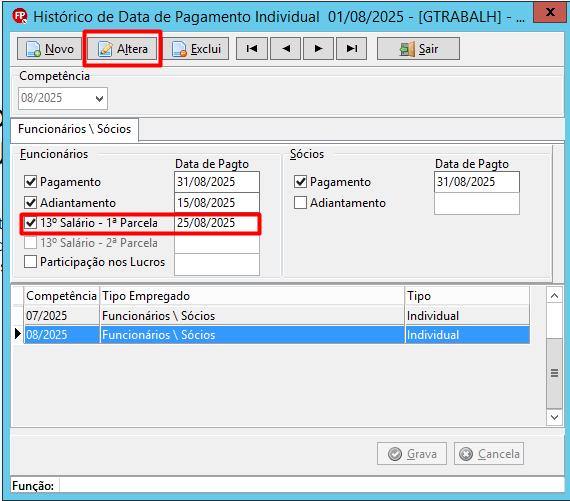
Task: Close the Histórico de Data window
Action: pyautogui.click(x=551, y=13)
